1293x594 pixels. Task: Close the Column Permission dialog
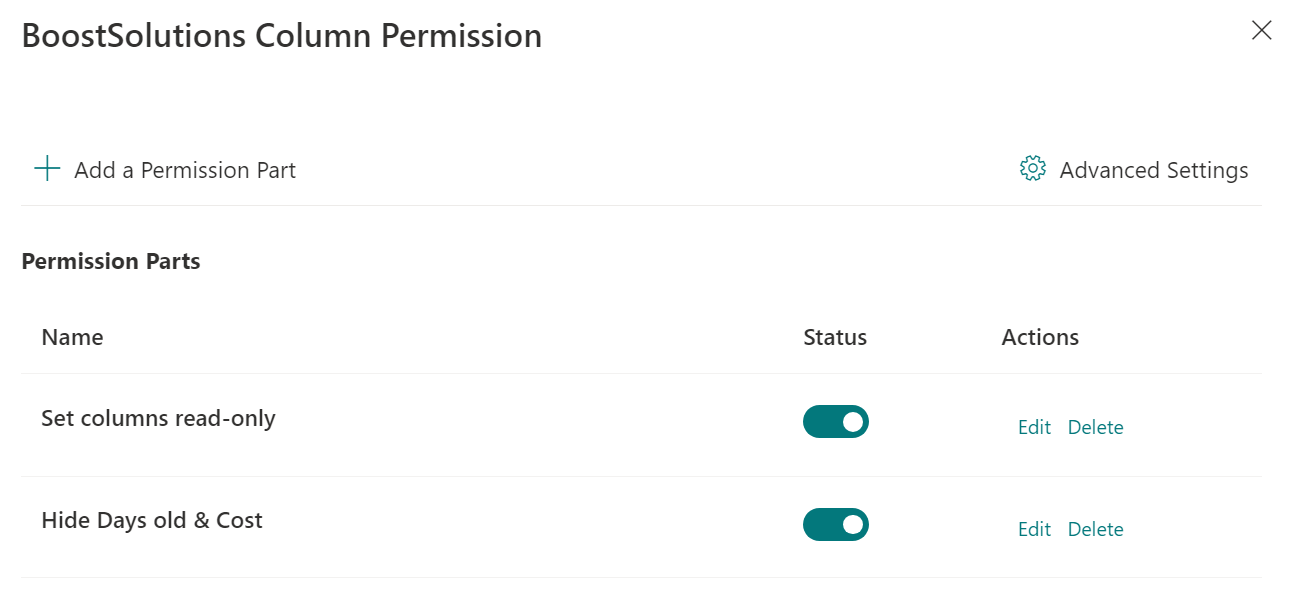pyautogui.click(x=1262, y=31)
